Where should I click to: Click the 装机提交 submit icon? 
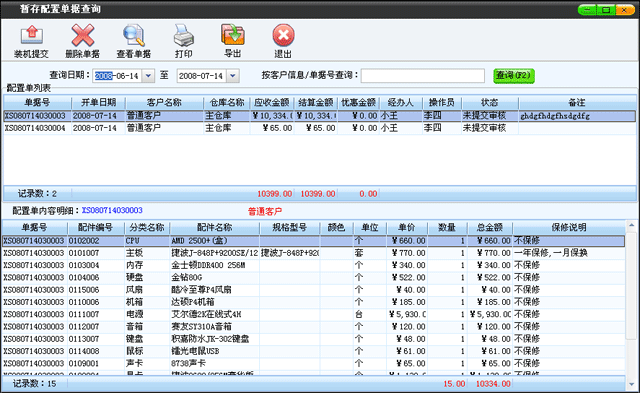coord(31,35)
